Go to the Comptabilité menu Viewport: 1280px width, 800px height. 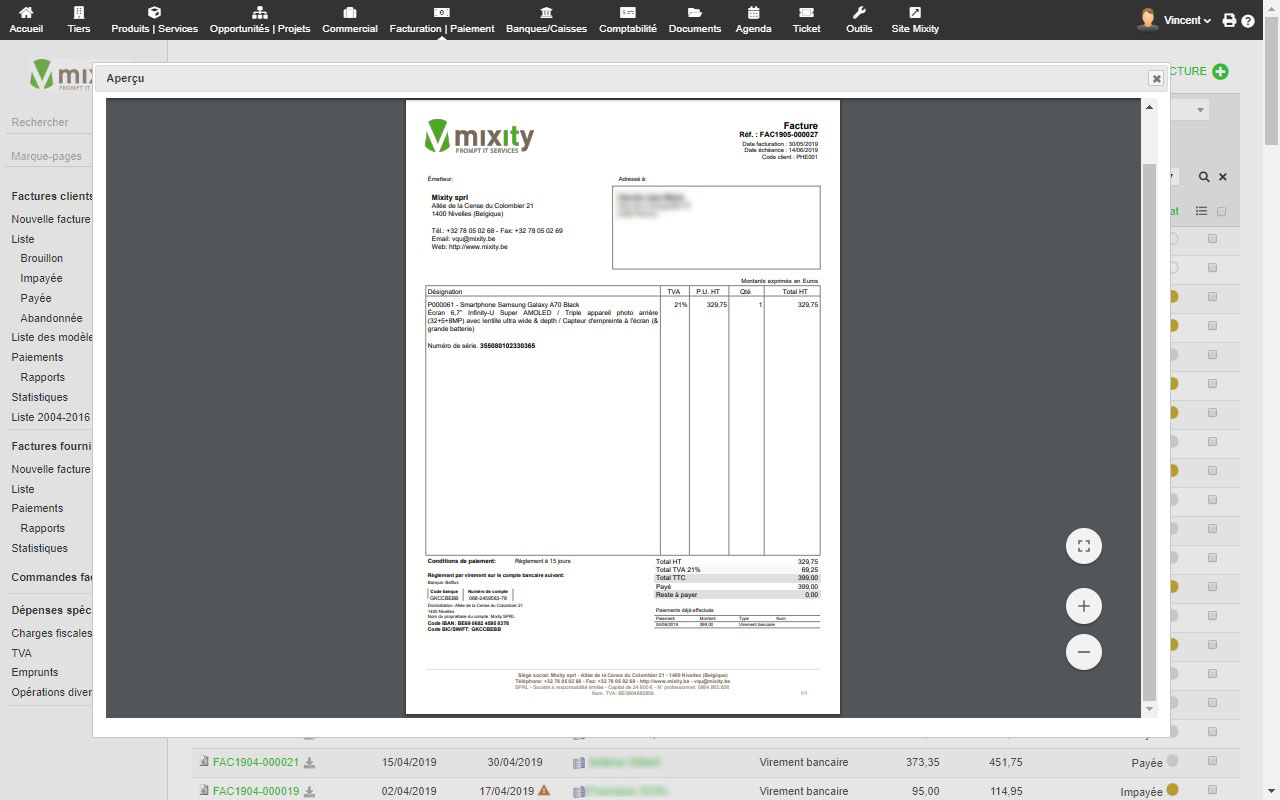(627, 20)
